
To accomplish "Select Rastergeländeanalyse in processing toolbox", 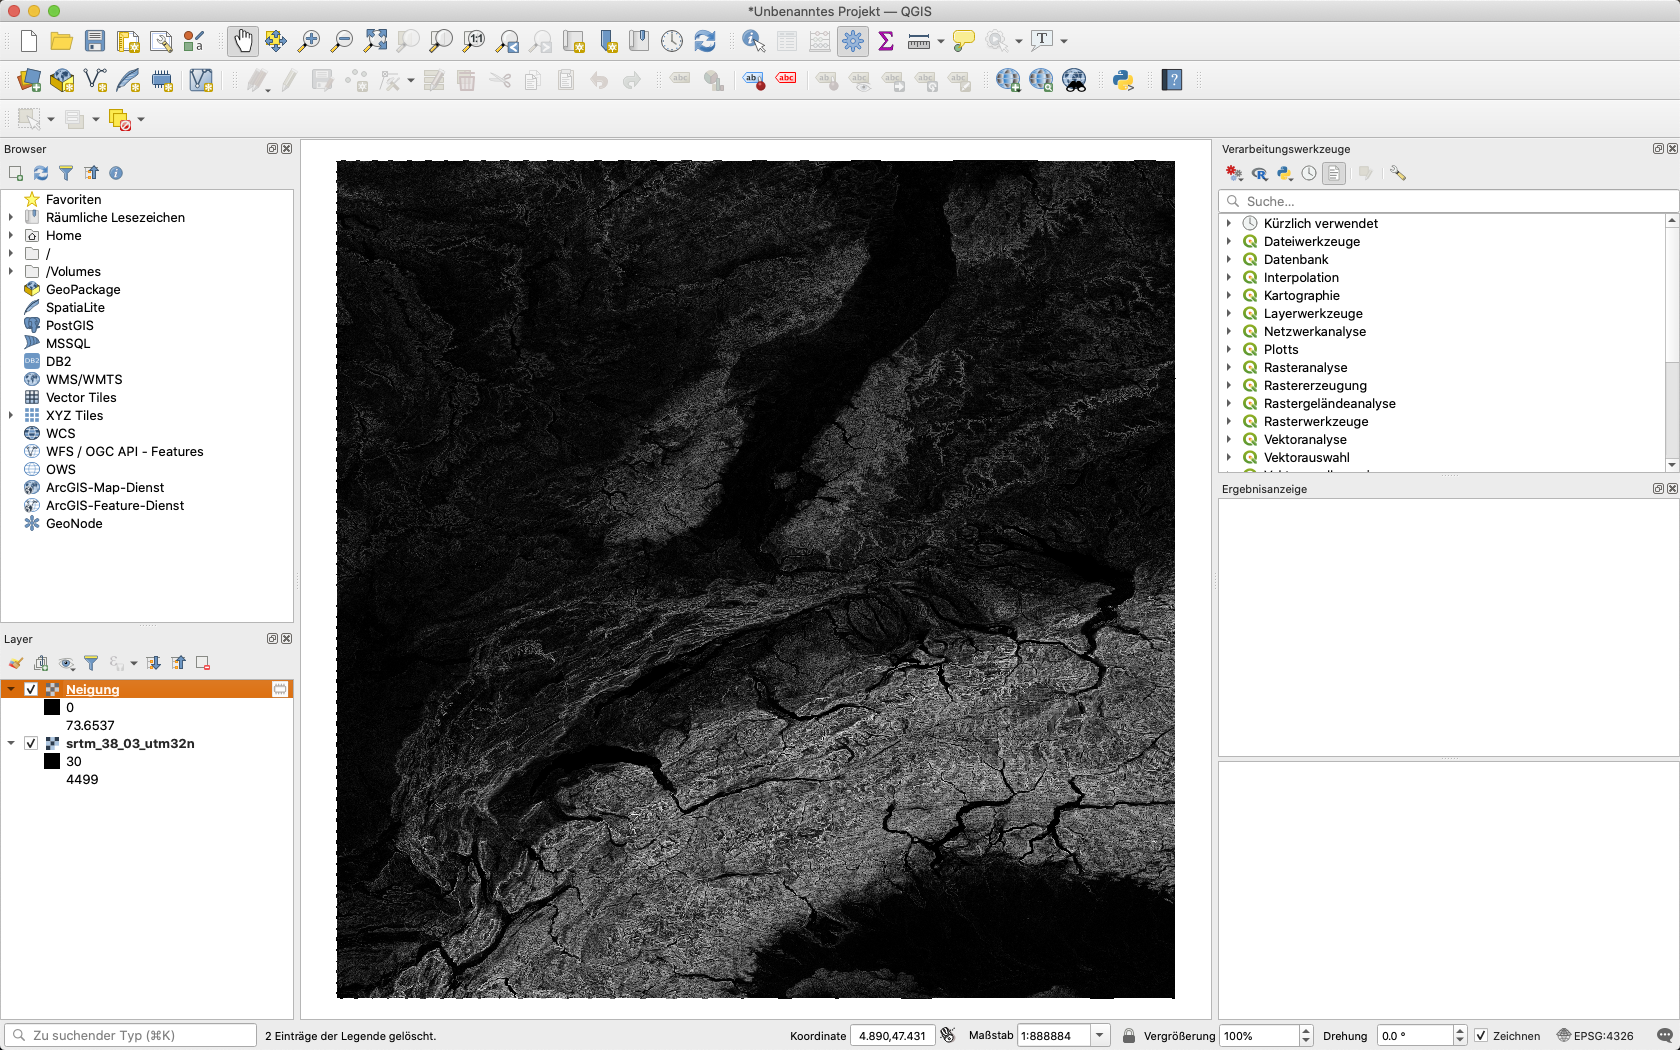I will click(1329, 403).
